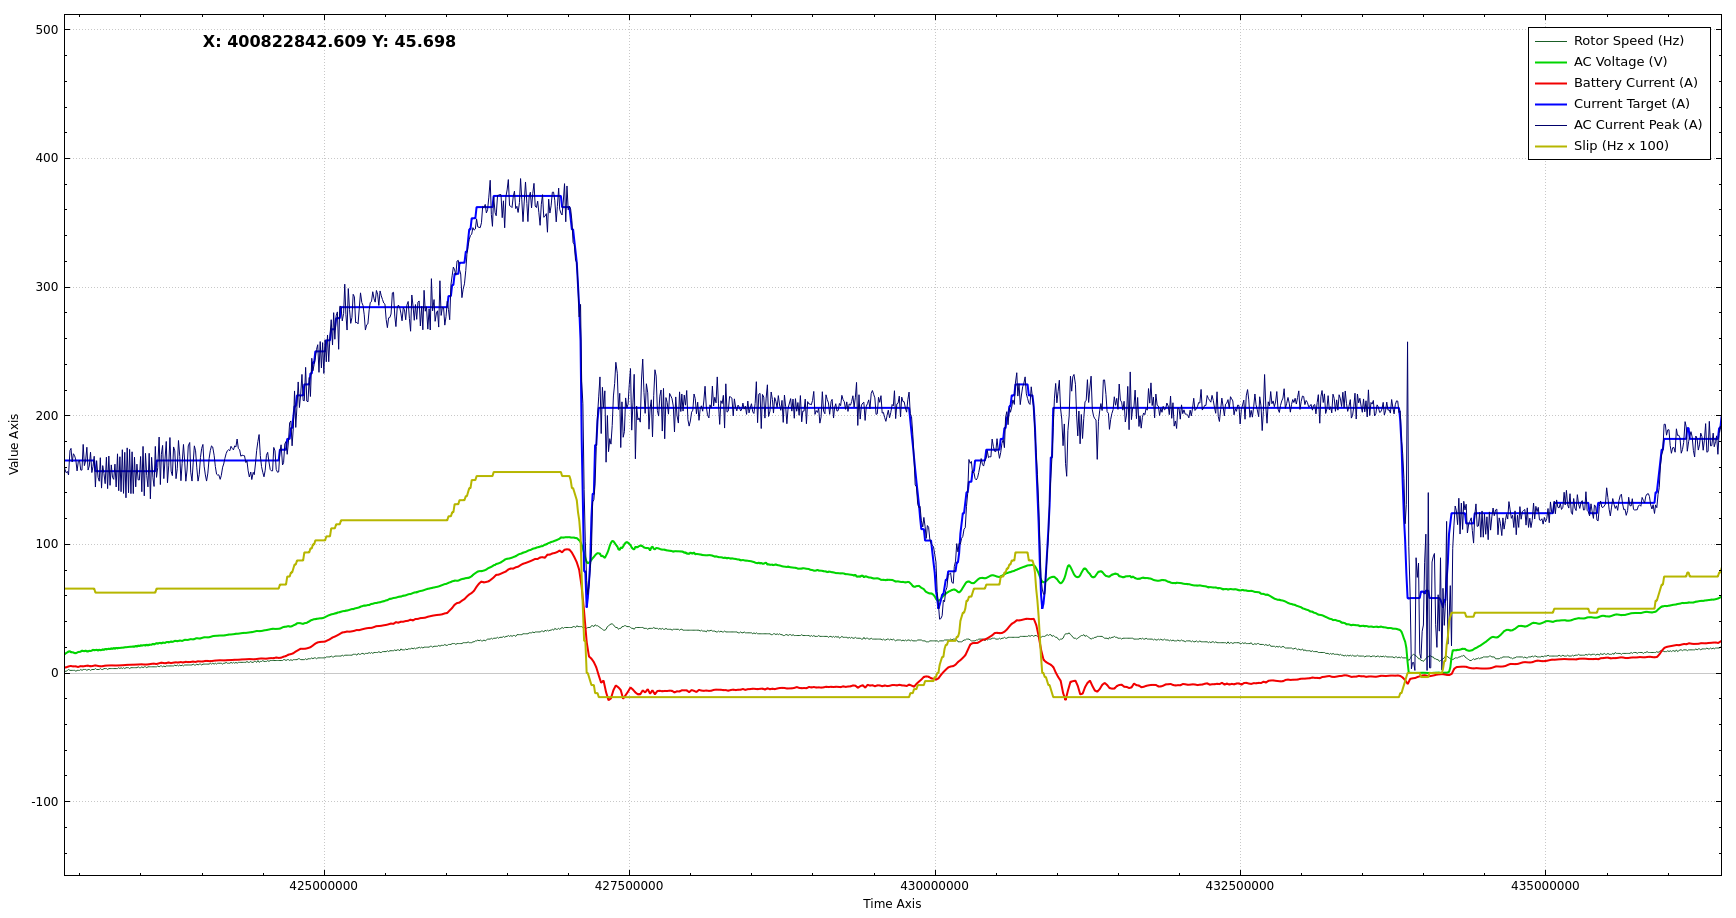
Task: Click the 0 tick label on the value axis
Action: [54, 673]
